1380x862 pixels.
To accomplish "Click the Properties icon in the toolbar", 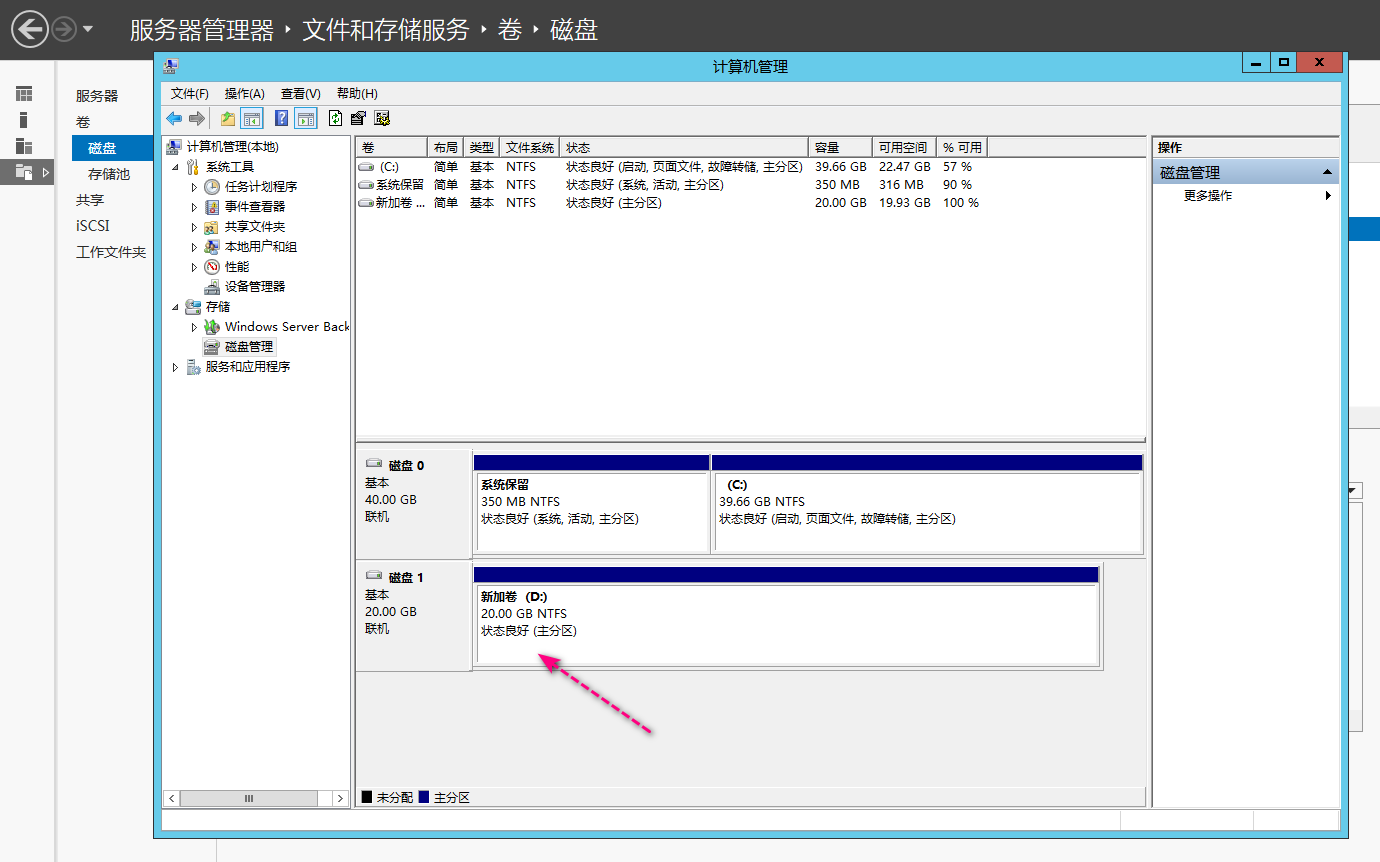I will (x=358, y=119).
